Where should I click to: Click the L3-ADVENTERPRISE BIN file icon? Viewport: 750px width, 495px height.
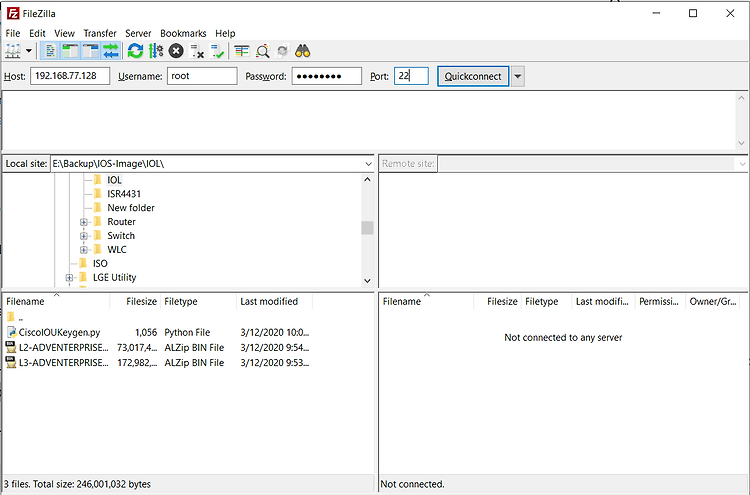tap(11, 362)
